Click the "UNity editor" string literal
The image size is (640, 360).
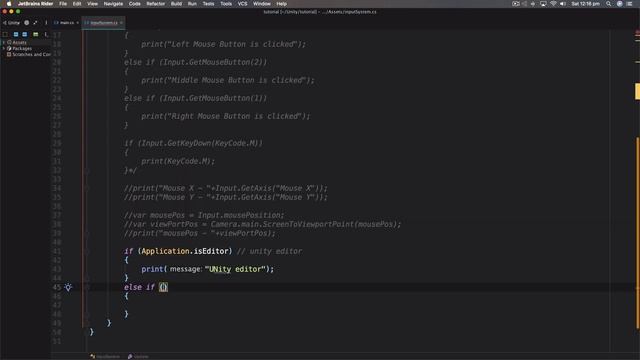point(236,269)
